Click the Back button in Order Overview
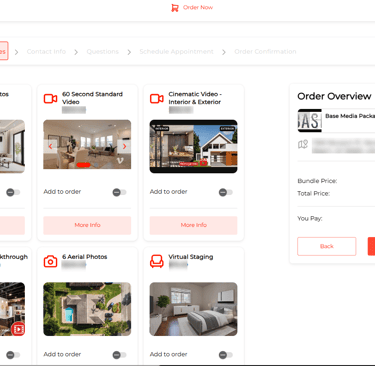This screenshot has height=366, width=375. coord(327,246)
